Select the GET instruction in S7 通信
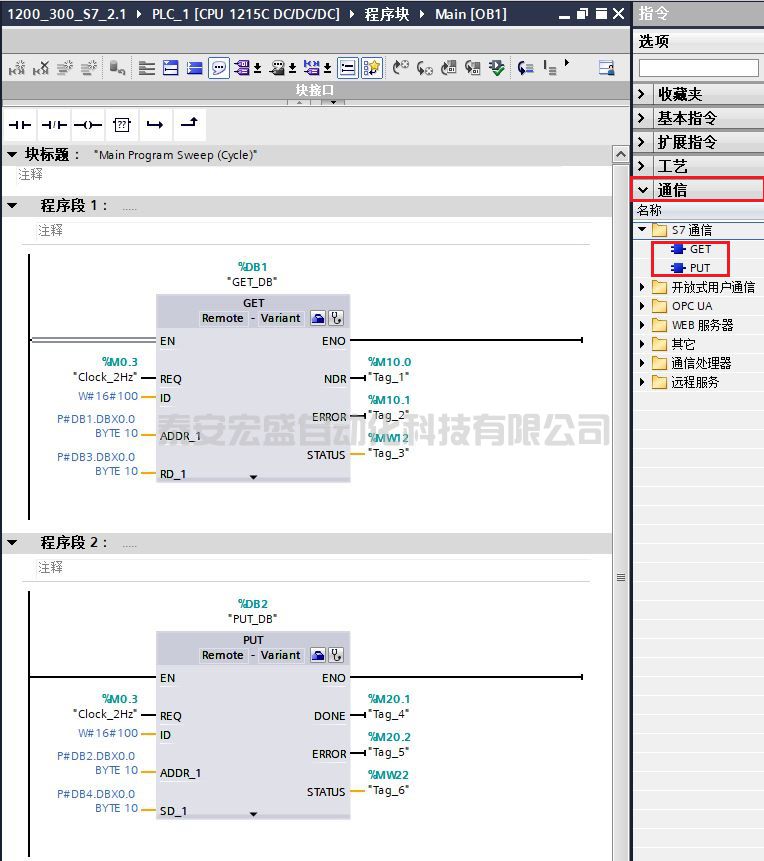The width and height of the screenshot is (764, 861). (699, 249)
